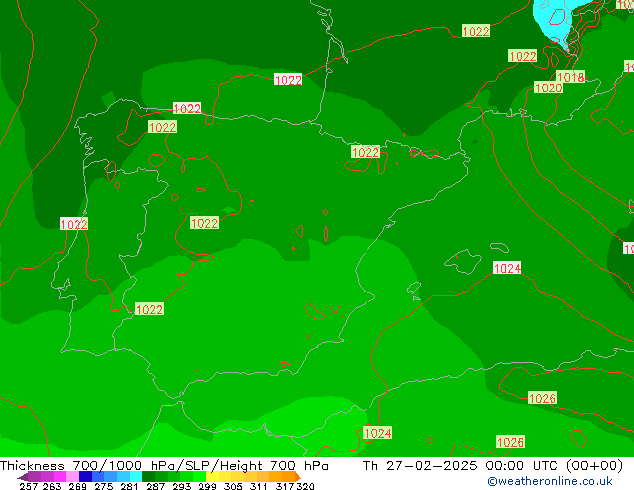Image resolution: width=634 pixels, height=490 pixels.
Task: Click the 1022 label over the Pyrenees
Action: coord(366,152)
